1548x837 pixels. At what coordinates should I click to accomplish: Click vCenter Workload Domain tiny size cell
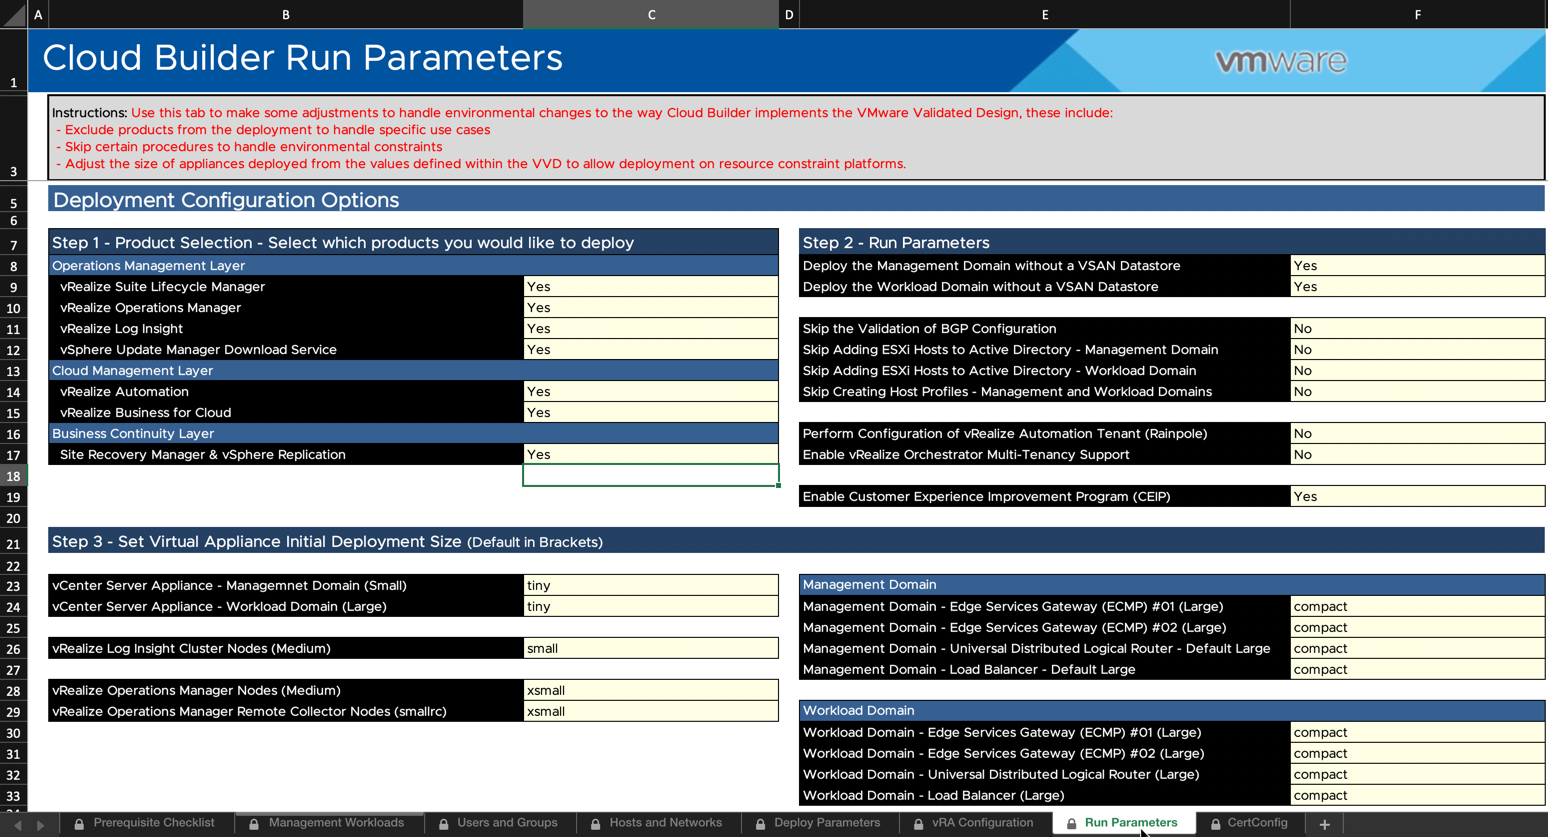(x=650, y=607)
